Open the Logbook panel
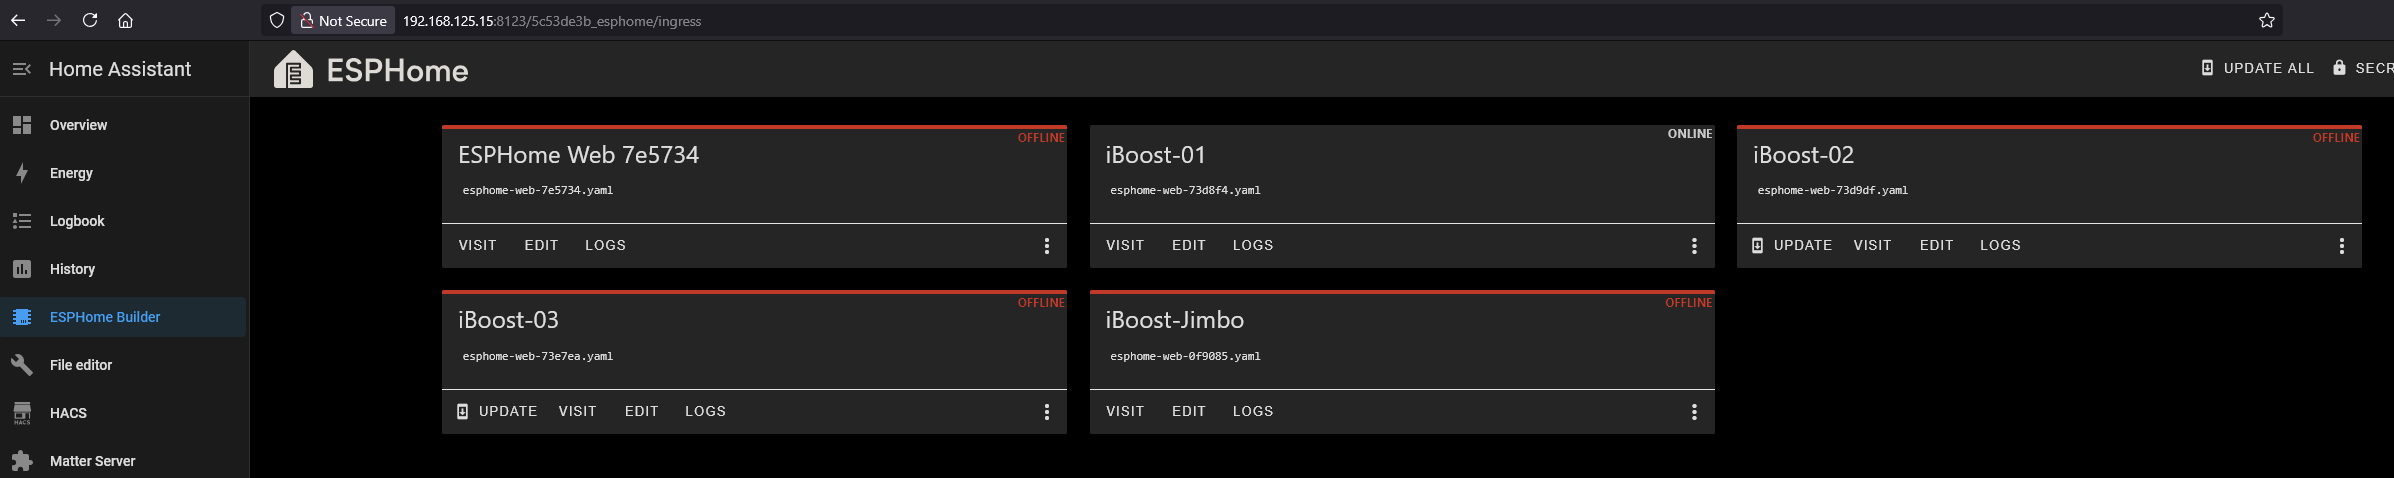 123,221
